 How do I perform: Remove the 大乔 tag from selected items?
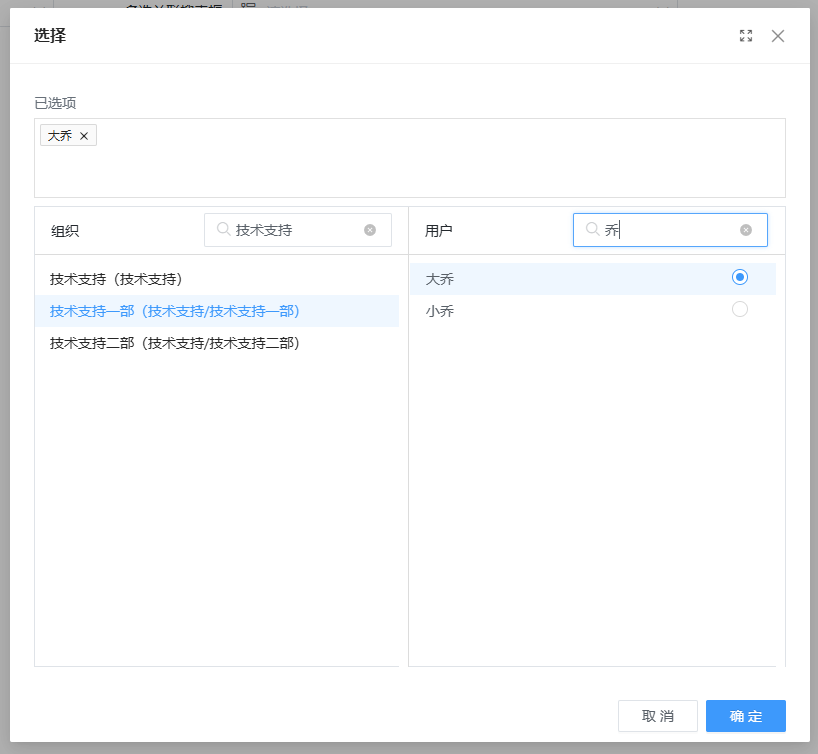pyautogui.click(x=84, y=136)
